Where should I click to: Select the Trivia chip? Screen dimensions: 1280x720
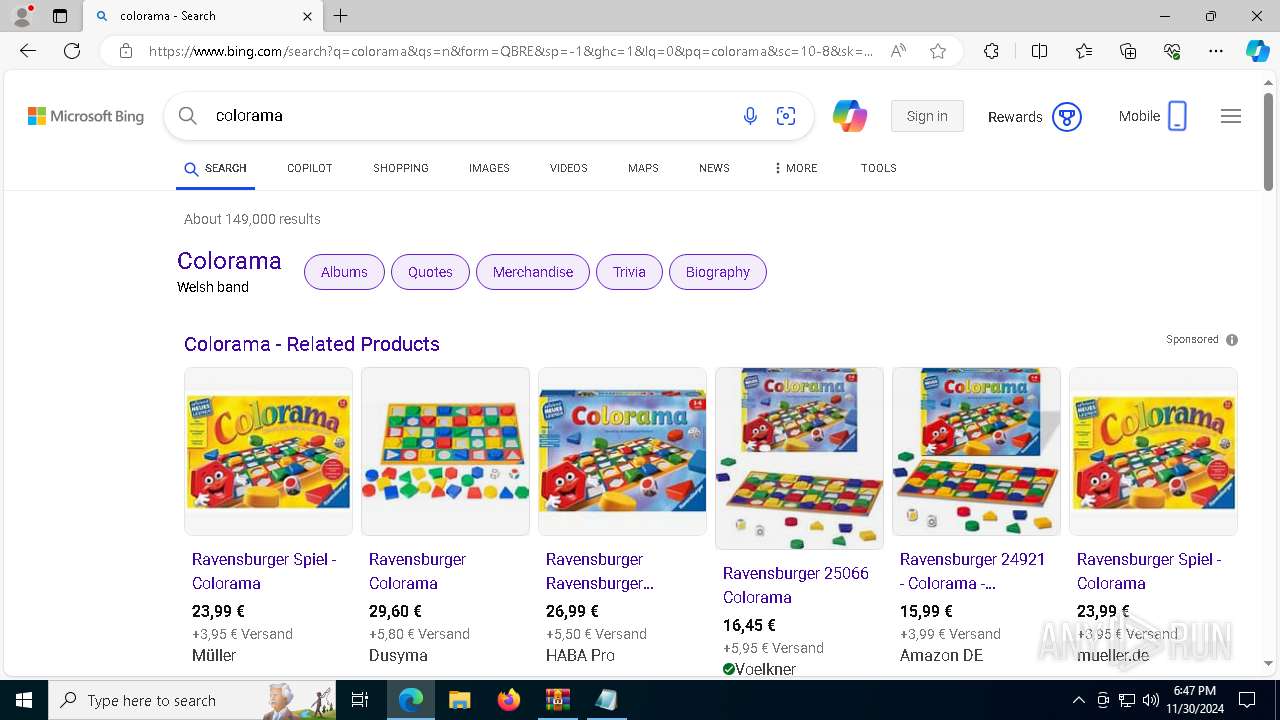click(x=629, y=272)
